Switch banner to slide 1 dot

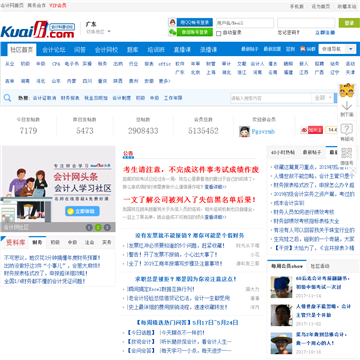click(x=89, y=227)
